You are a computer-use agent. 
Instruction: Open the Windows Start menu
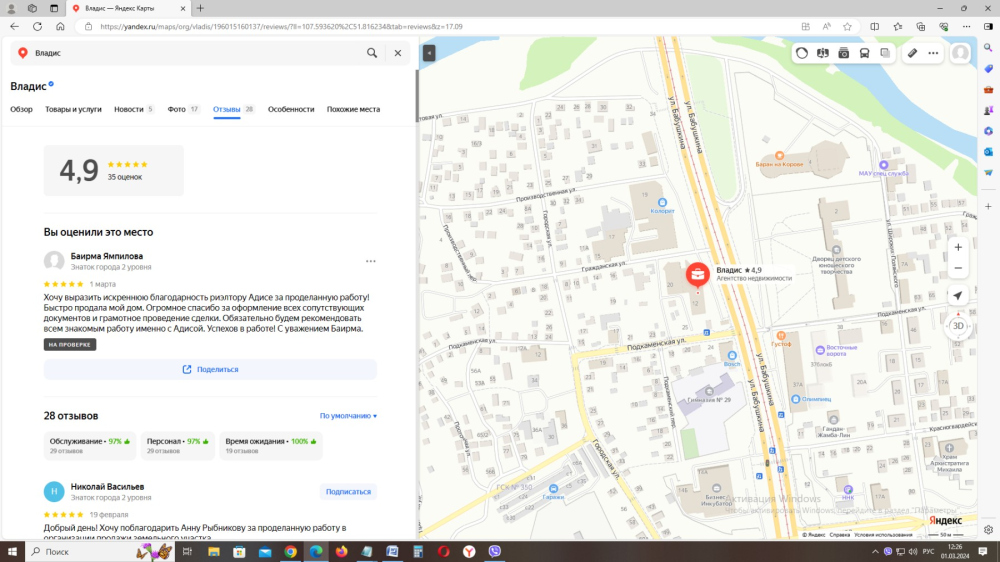point(11,552)
